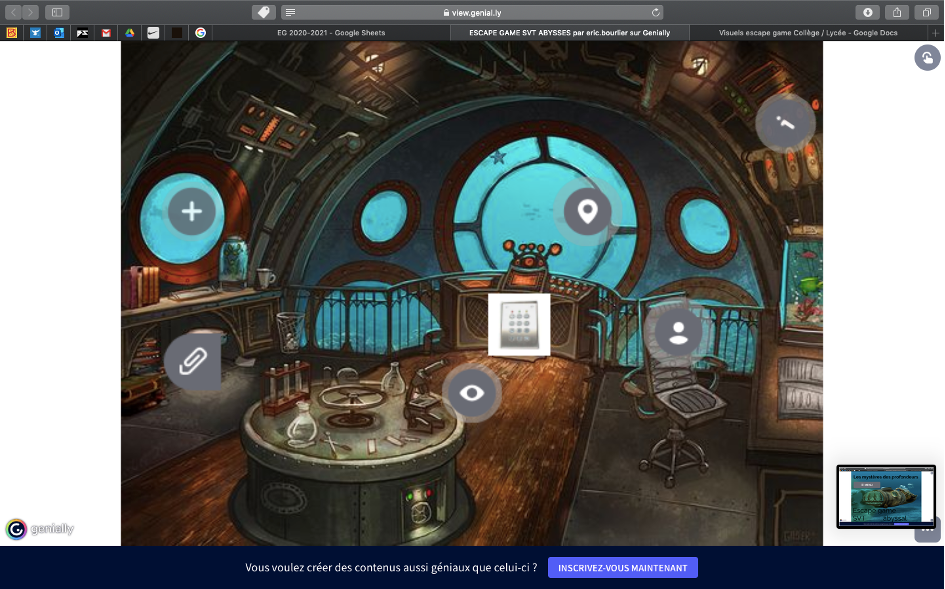
Task: Click the eye hotspot near the microscope
Action: tap(472, 393)
